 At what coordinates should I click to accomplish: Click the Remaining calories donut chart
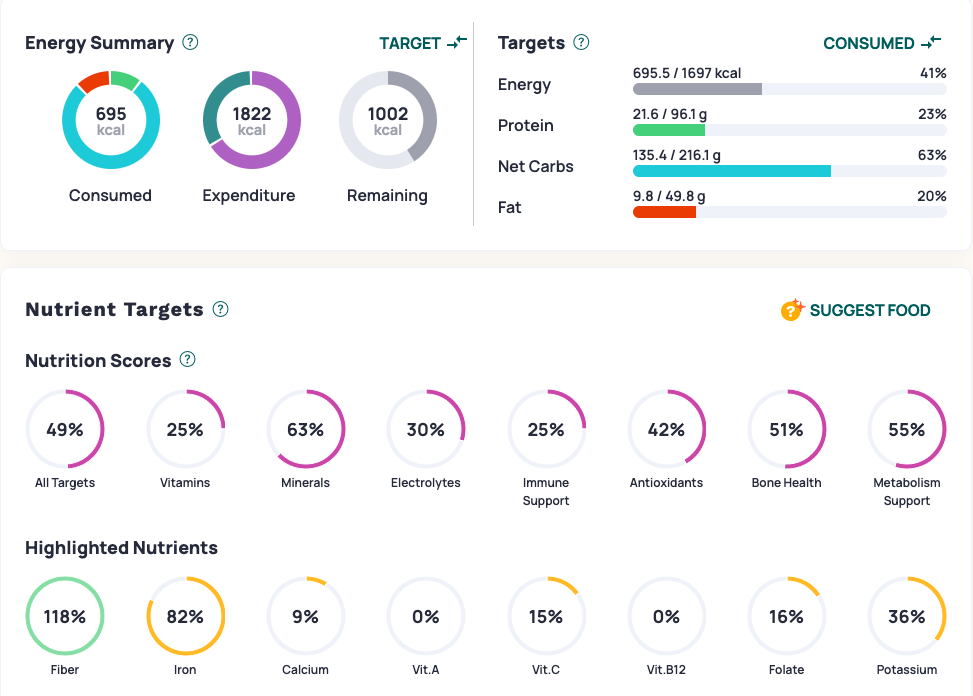coord(388,120)
